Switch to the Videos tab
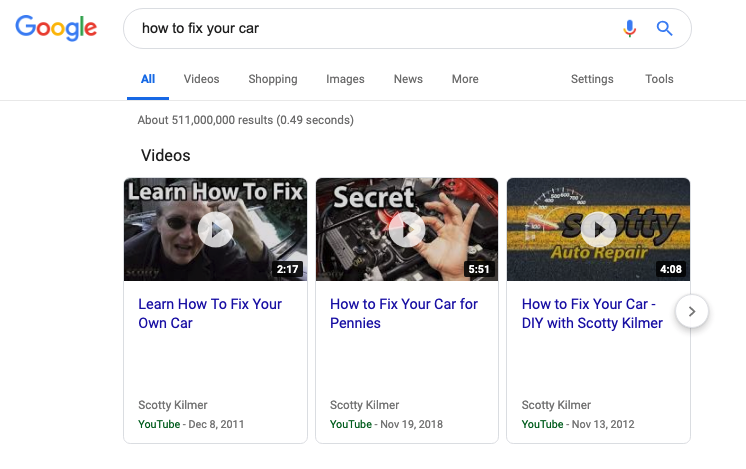 tap(201, 79)
